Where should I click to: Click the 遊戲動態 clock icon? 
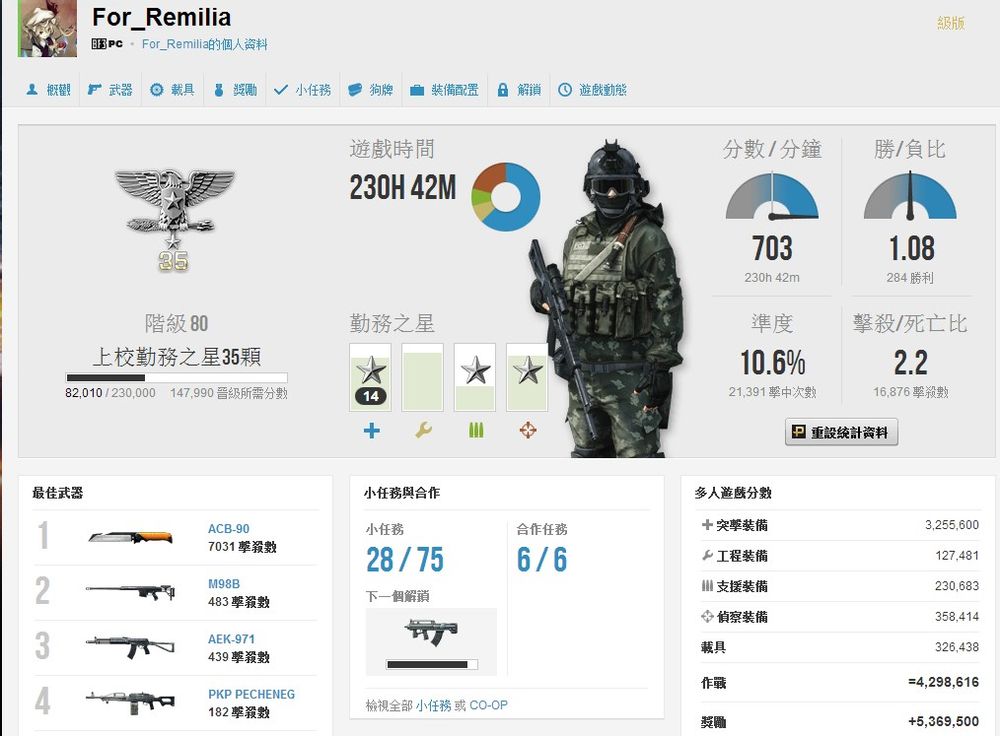point(564,90)
